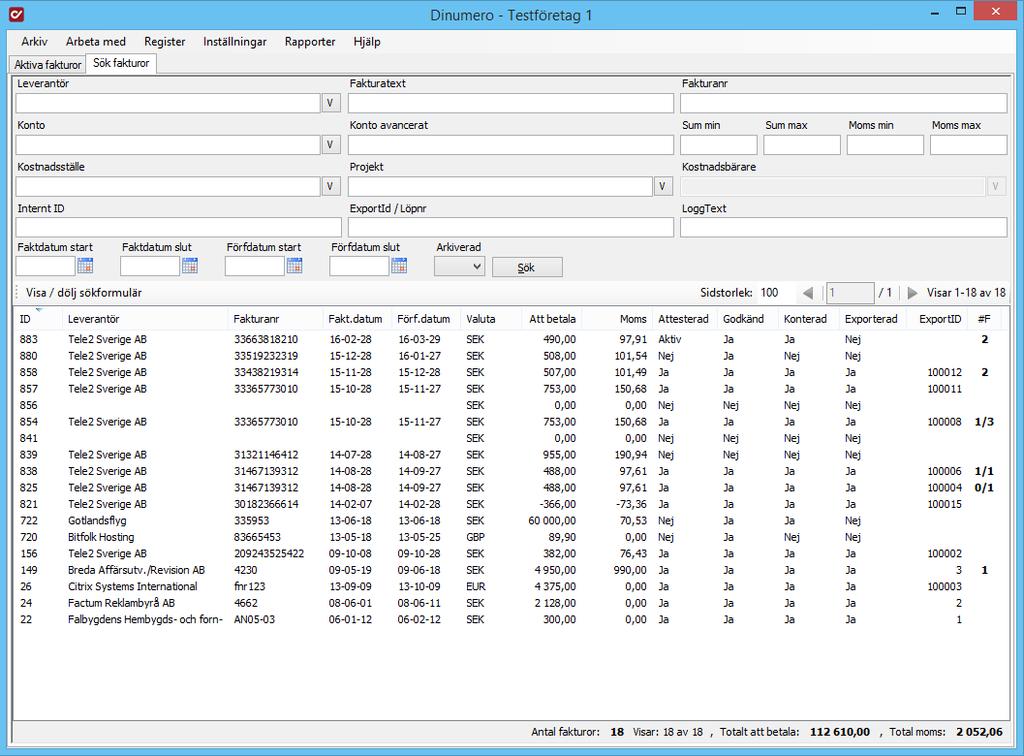Open the Förfdatum start calendar picker
The image size is (1024, 756).
[295, 266]
